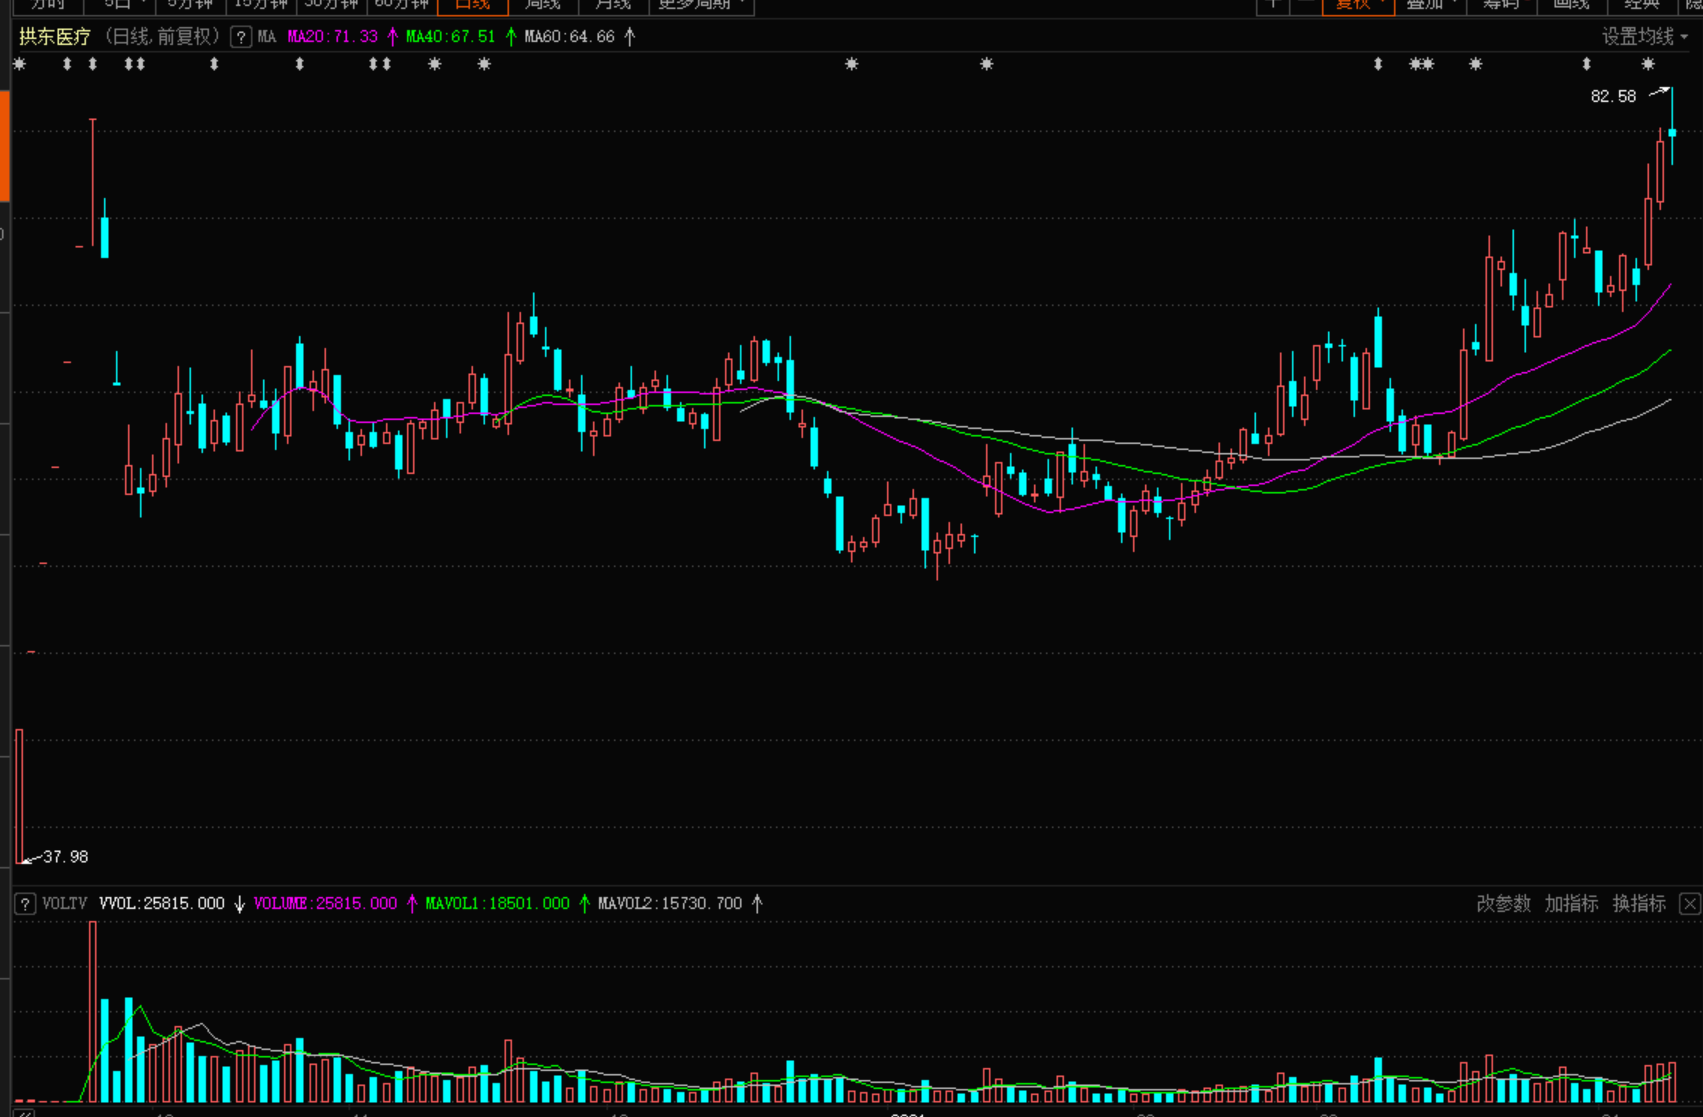Image resolution: width=1703 pixels, height=1117 pixels.
Task: Click the 画线 drawing tools button
Action: (1571, 5)
